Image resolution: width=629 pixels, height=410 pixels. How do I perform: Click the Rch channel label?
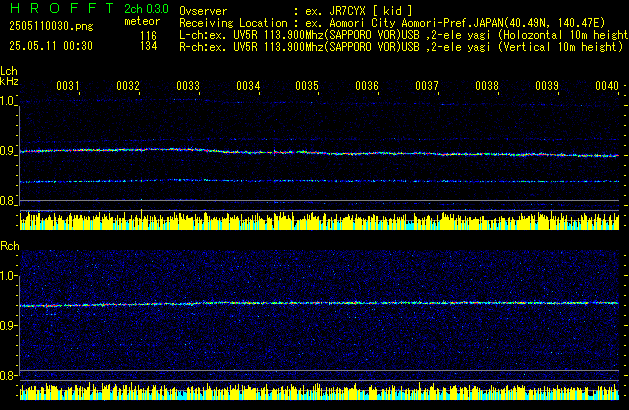(x=10, y=246)
